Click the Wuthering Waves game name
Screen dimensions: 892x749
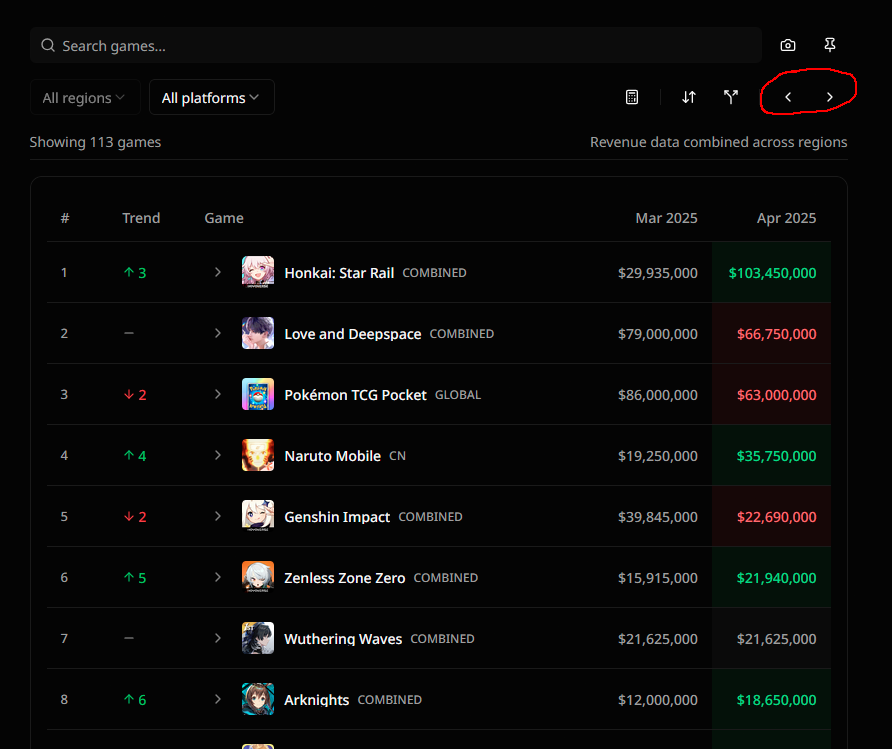343,639
